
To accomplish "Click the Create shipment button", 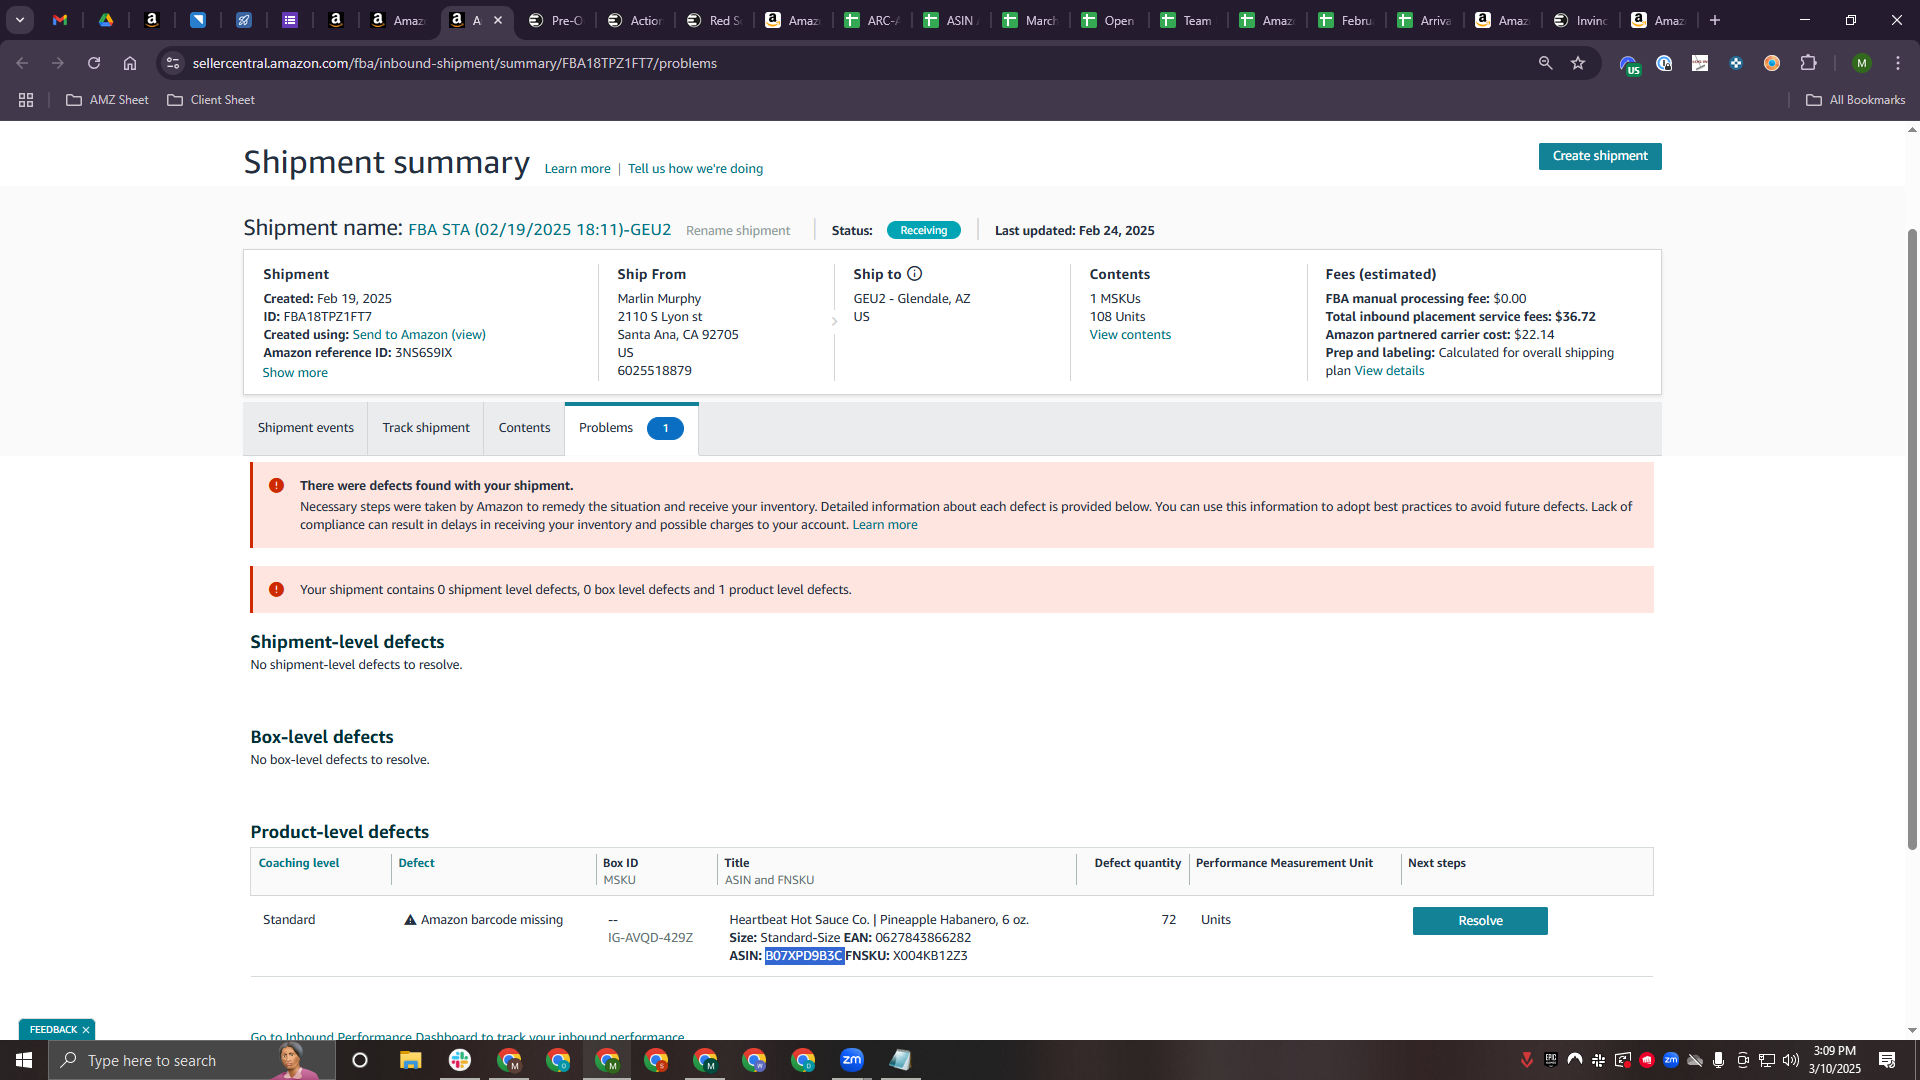I will (1600, 156).
